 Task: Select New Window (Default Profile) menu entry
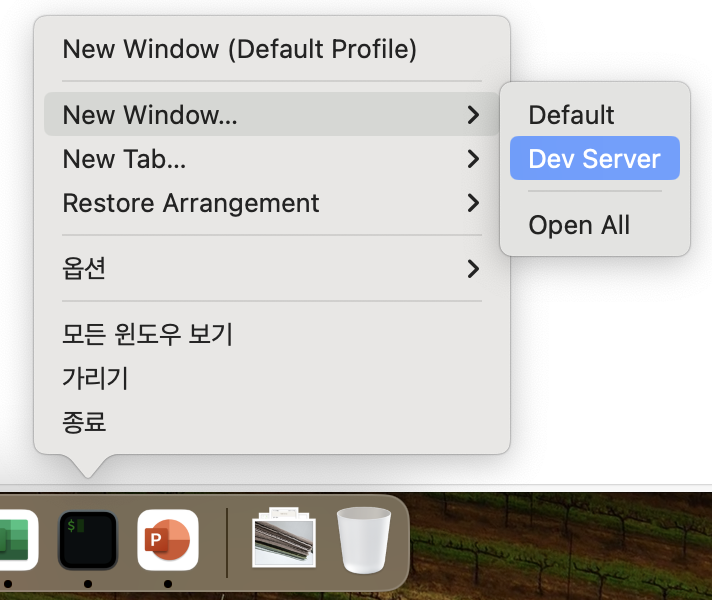click(272, 49)
